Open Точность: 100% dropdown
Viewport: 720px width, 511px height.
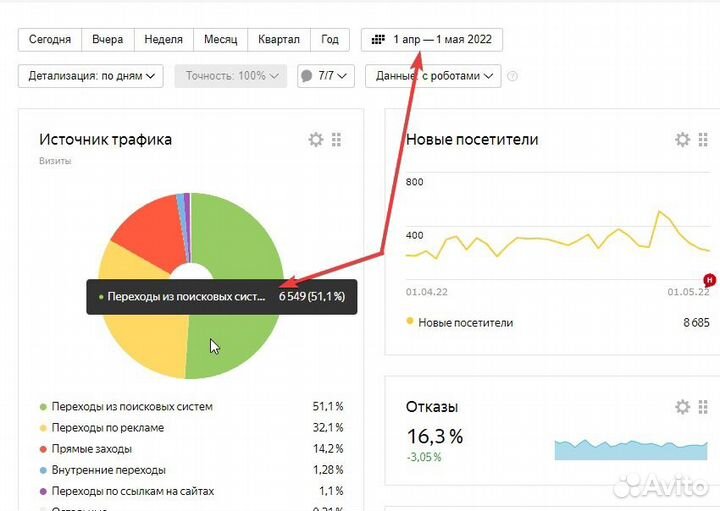pyautogui.click(x=231, y=76)
